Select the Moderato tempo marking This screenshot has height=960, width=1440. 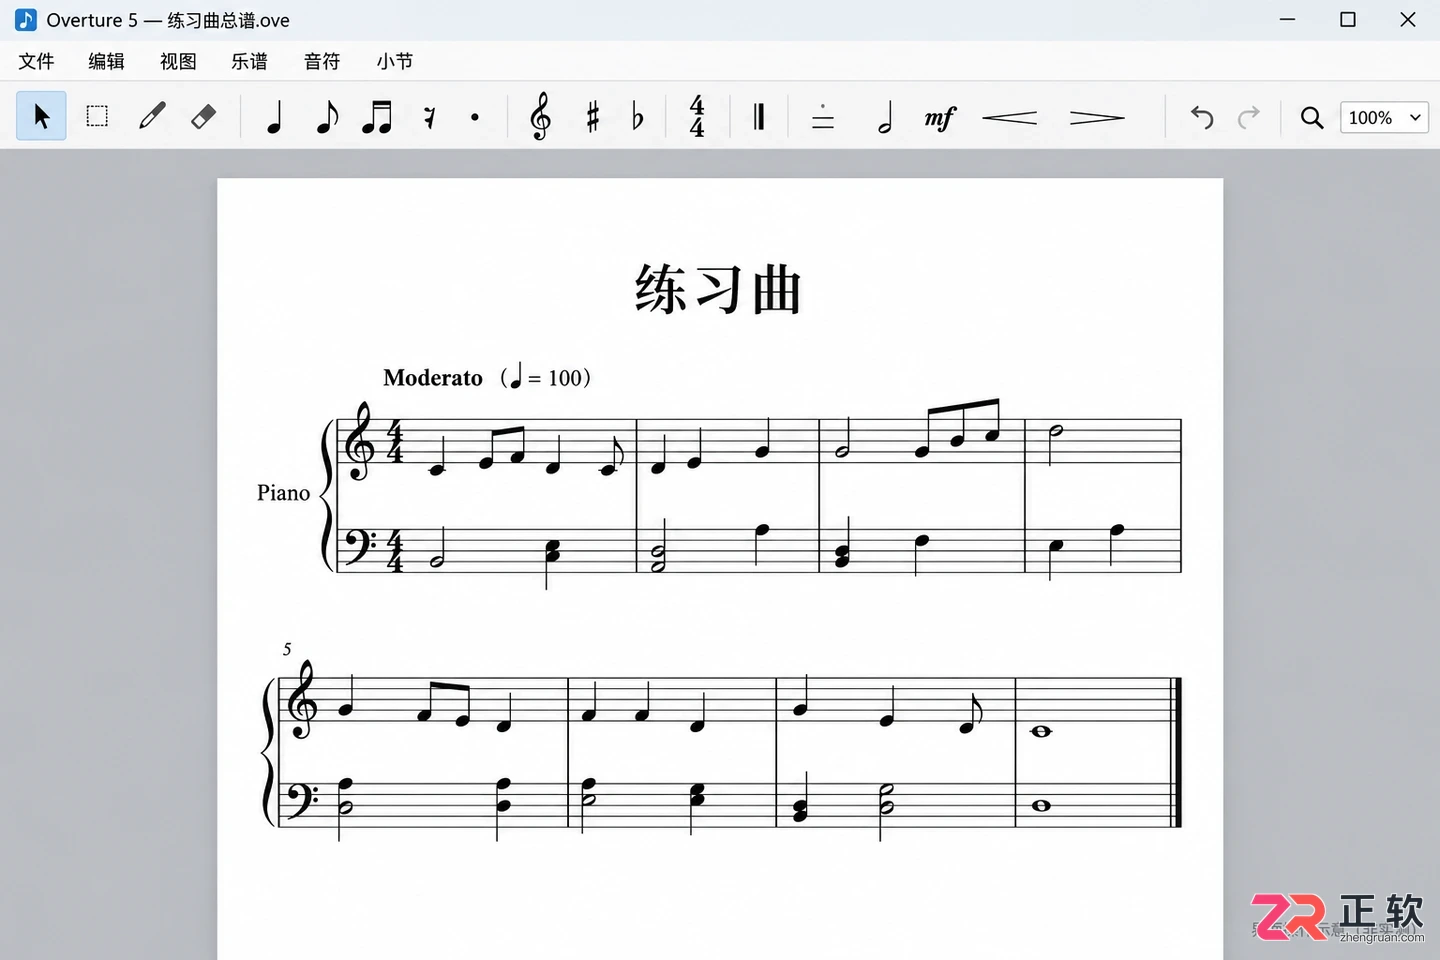click(433, 377)
